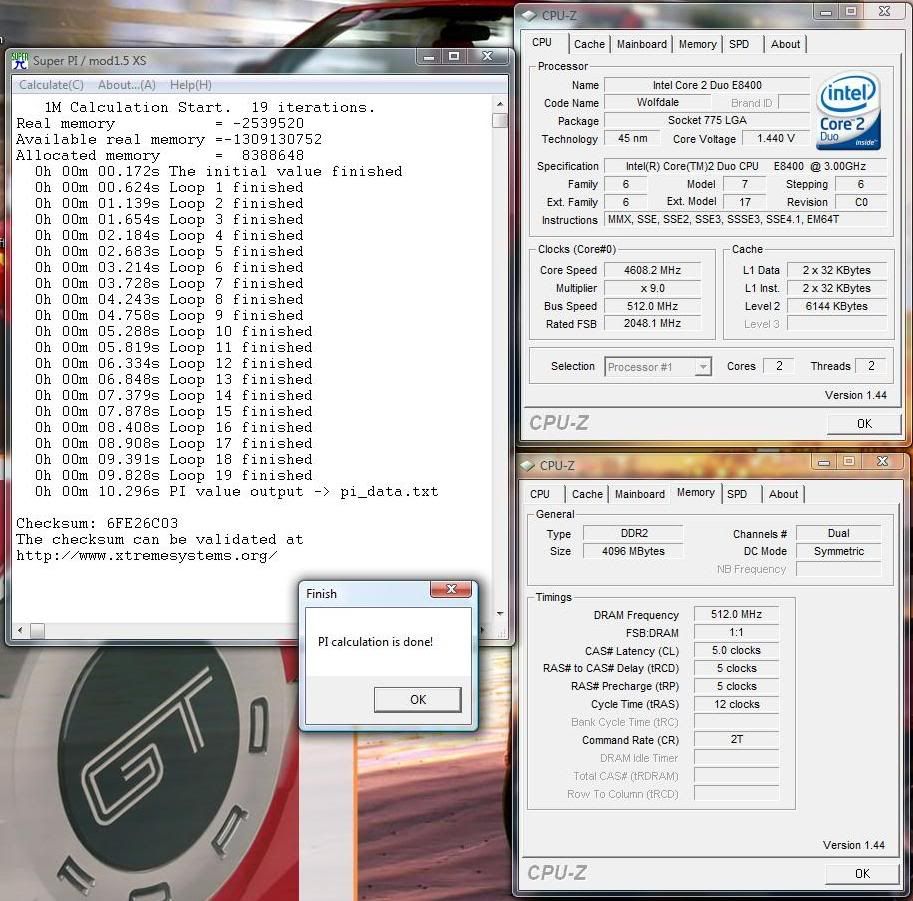Screen dimensions: 913x901
Task: Click OK in the top CPU-Z window
Action: tap(864, 424)
